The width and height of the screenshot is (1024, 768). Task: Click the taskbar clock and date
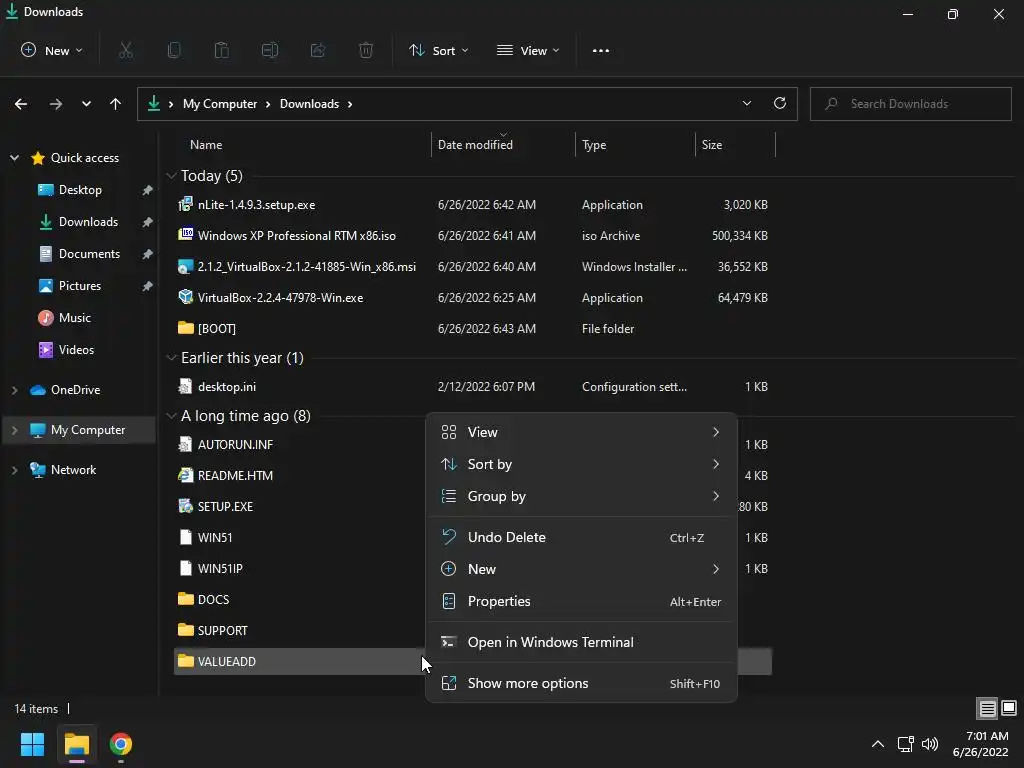(x=980, y=744)
